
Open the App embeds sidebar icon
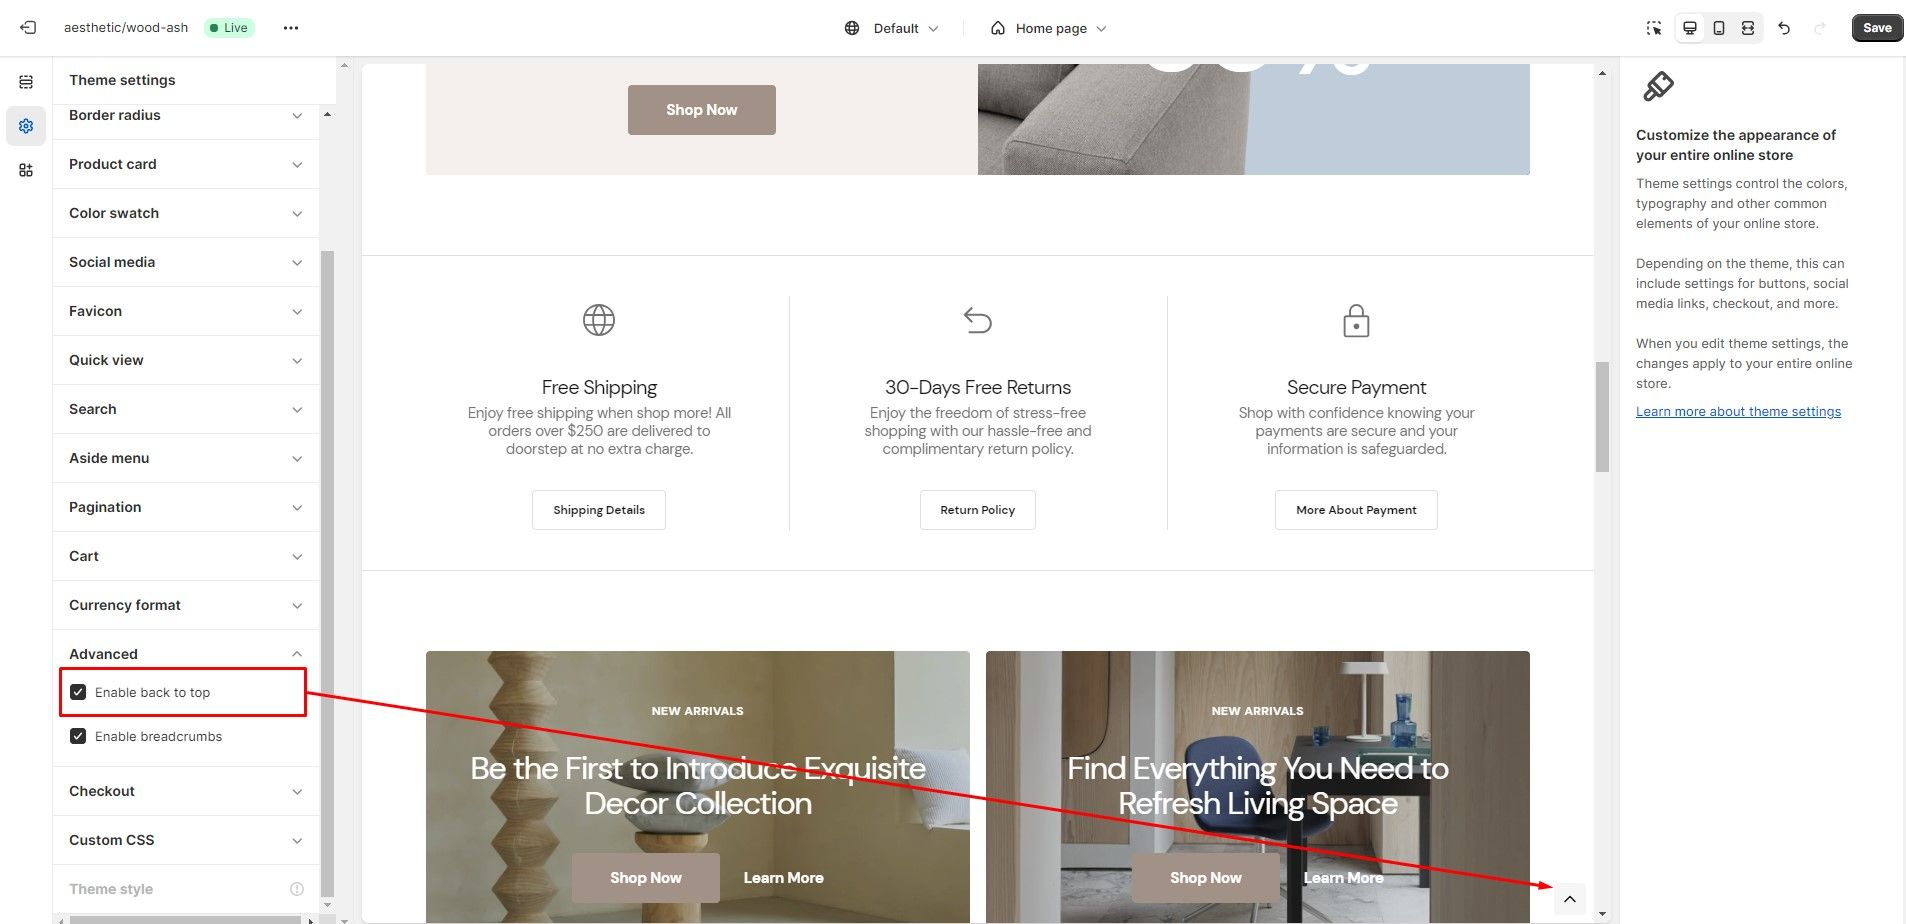26,170
